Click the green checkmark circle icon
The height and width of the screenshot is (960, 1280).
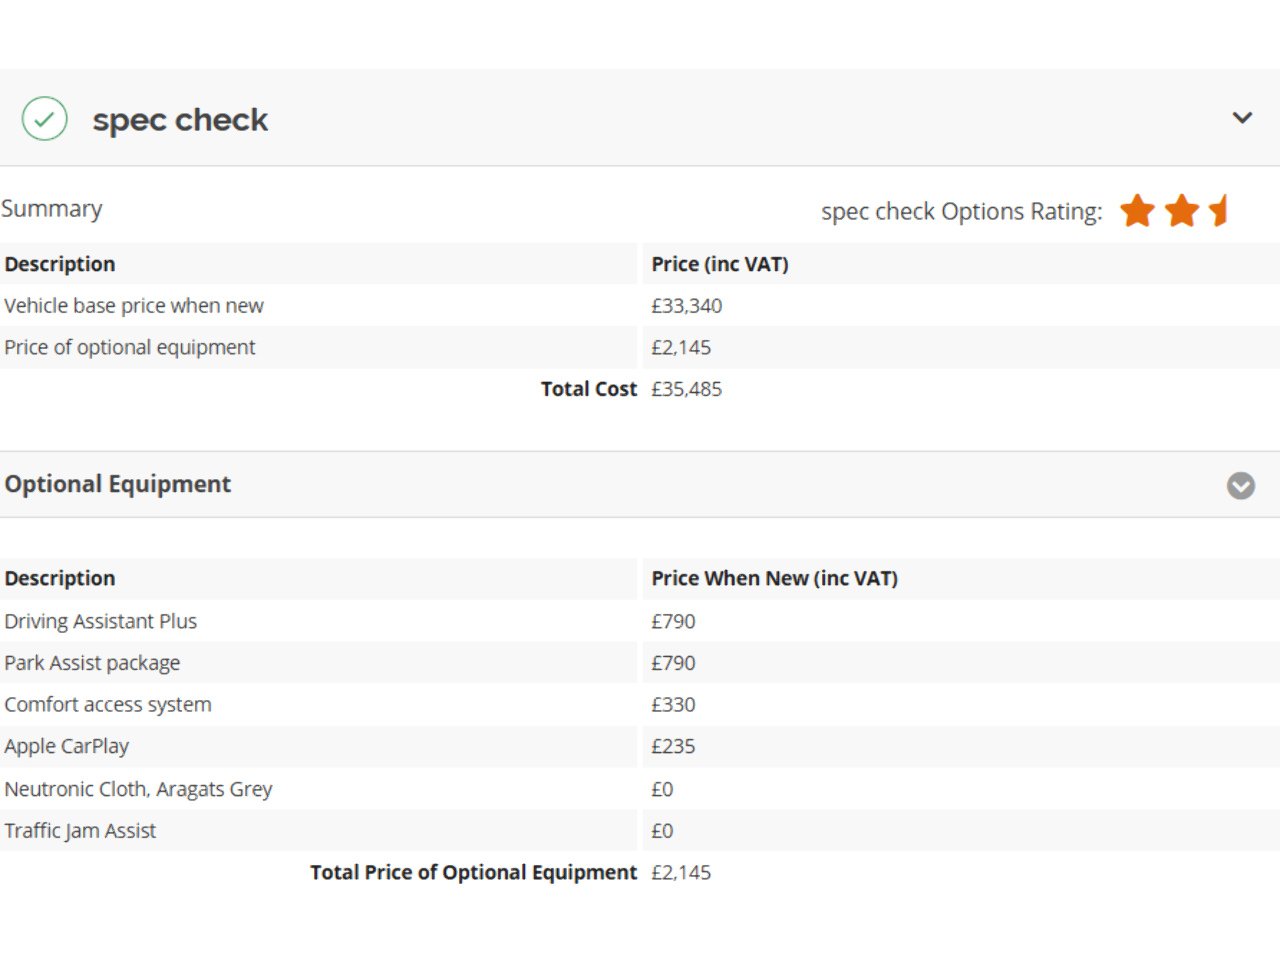tap(44, 119)
